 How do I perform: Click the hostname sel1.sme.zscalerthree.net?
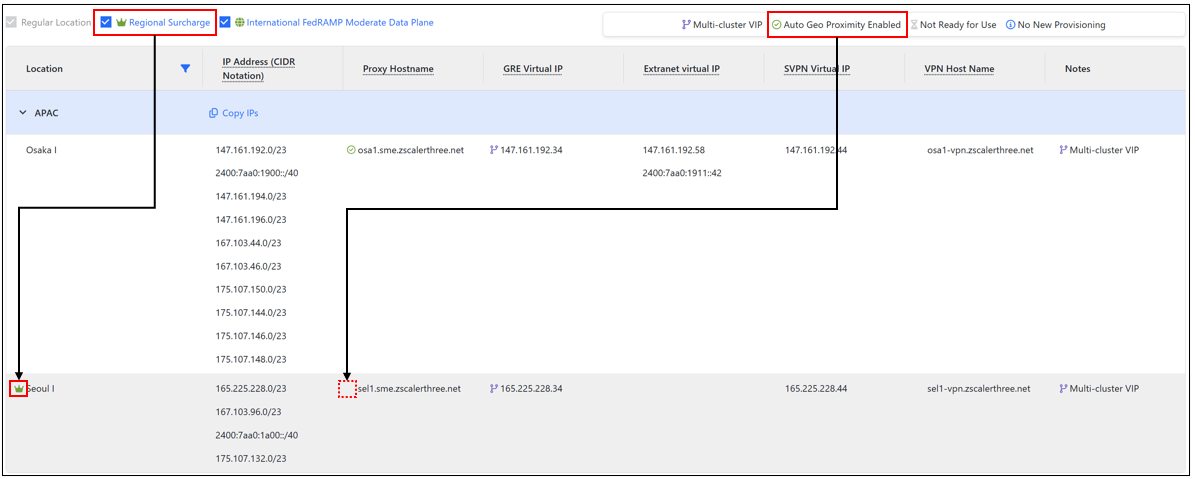click(409, 389)
